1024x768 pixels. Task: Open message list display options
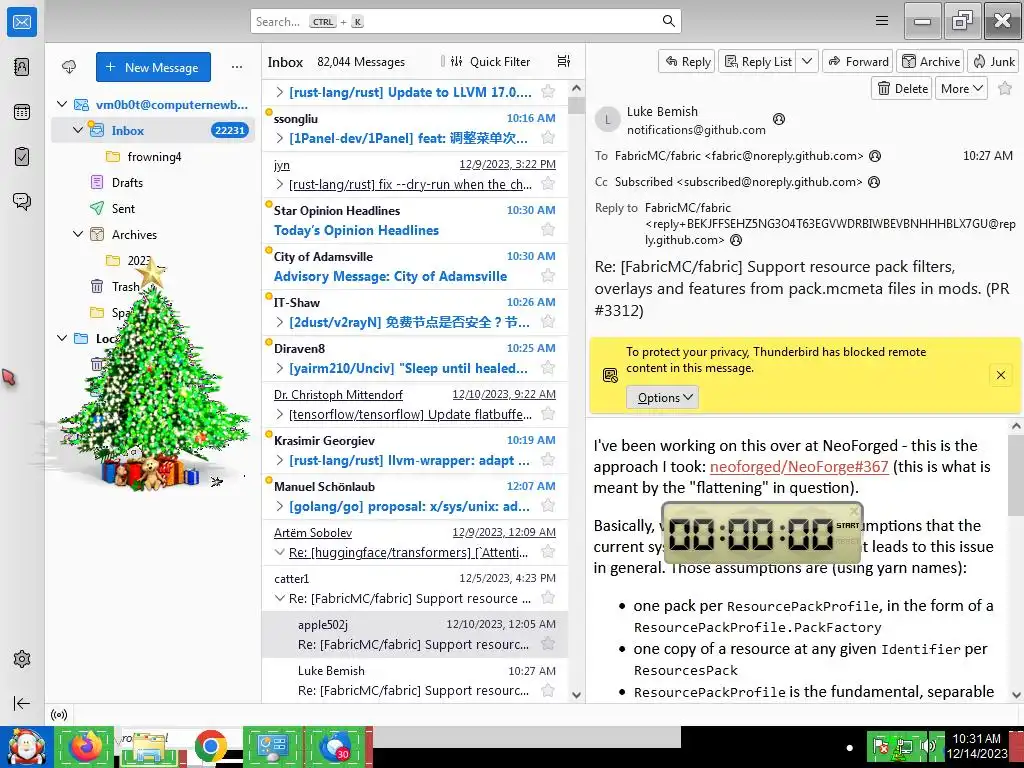coord(564,61)
